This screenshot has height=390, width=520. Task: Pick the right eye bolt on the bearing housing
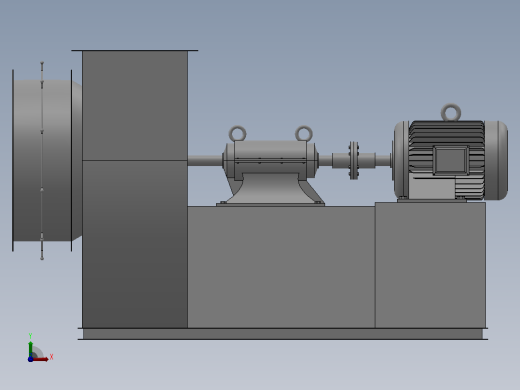[x=304, y=133]
